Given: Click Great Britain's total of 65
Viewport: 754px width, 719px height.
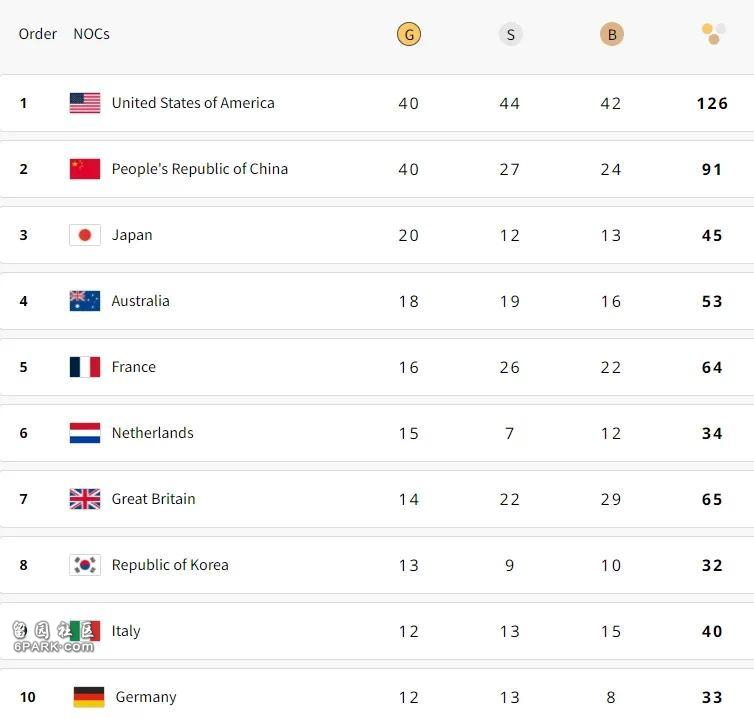Looking at the screenshot, I should [712, 499].
